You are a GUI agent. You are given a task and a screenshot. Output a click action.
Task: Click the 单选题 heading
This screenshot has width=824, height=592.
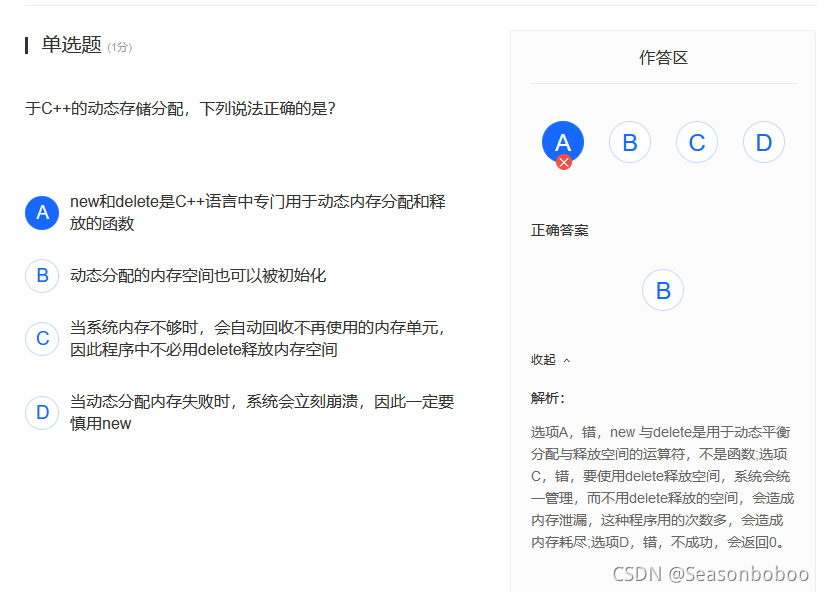tap(71, 45)
